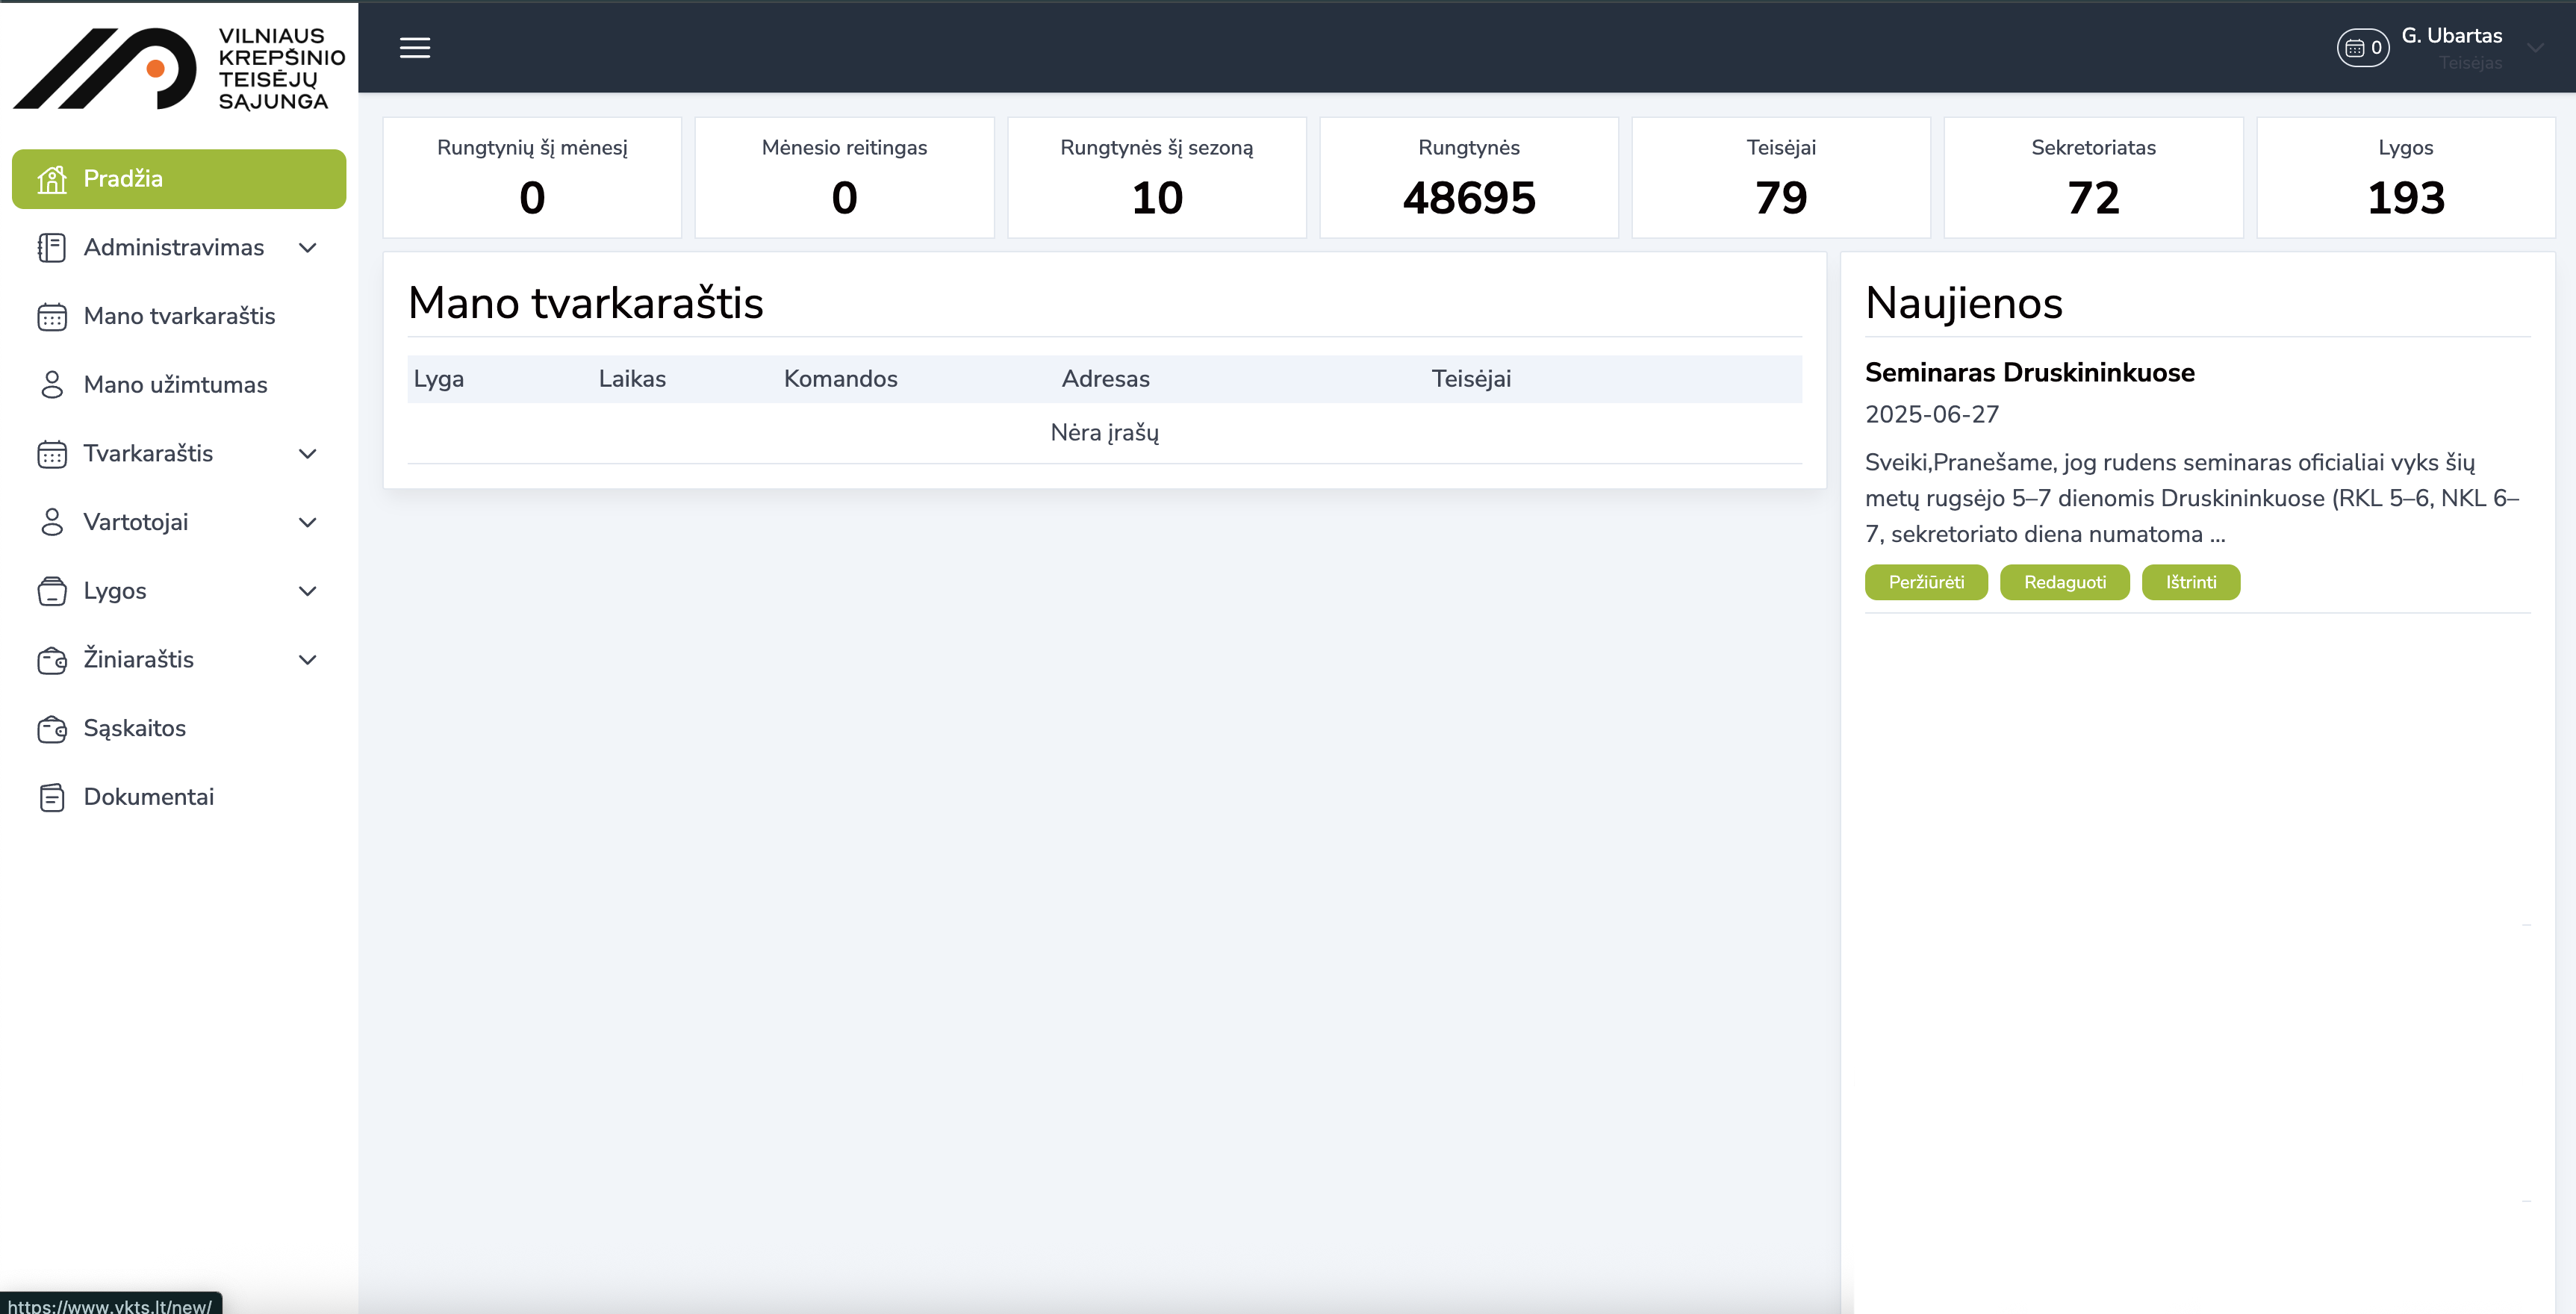The width and height of the screenshot is (2576, 1314).
Task: Open Sąskaitos menu item
Action: (179, 728)
